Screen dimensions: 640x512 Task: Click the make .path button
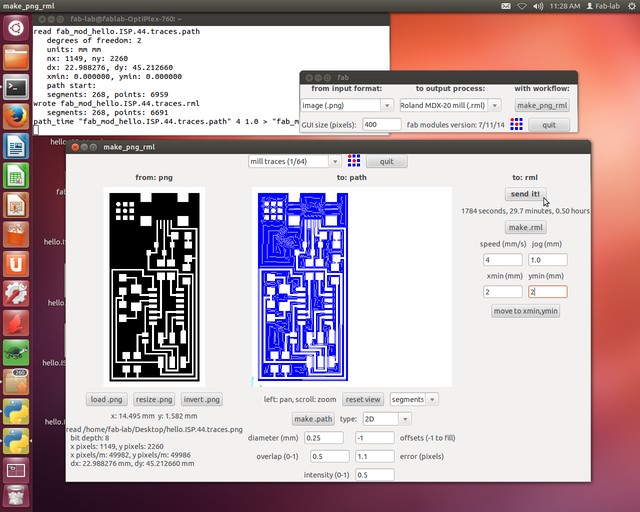tap(313, 419)
